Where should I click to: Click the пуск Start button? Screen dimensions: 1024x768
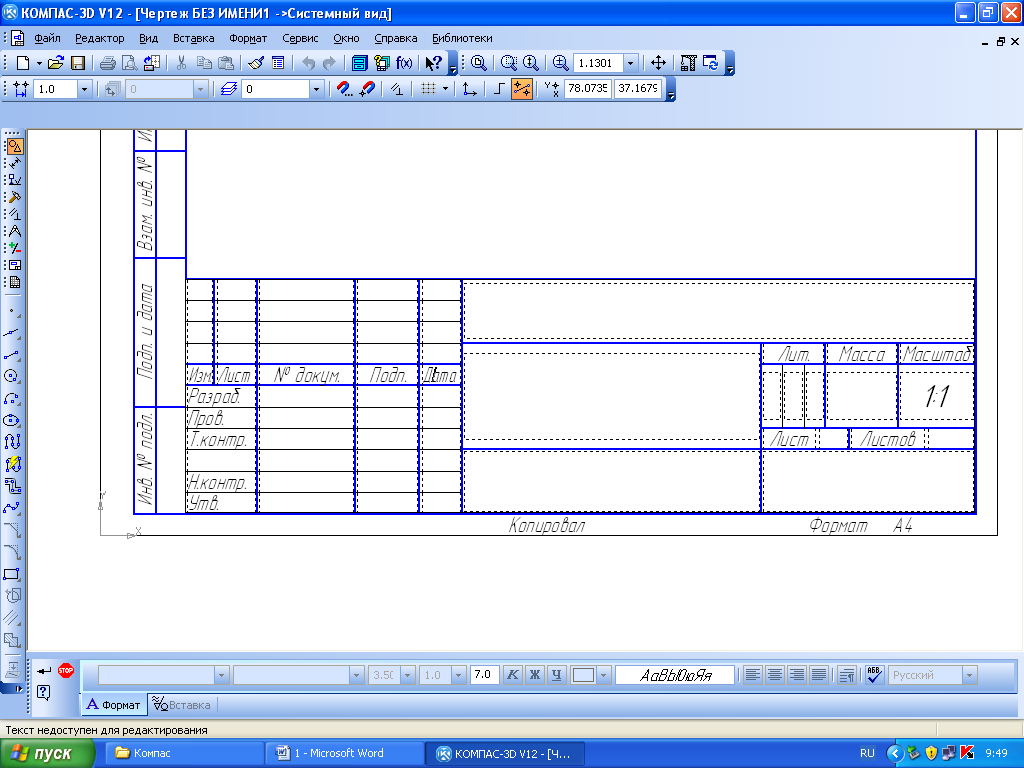pyautogui.click(x=47, y=754)
